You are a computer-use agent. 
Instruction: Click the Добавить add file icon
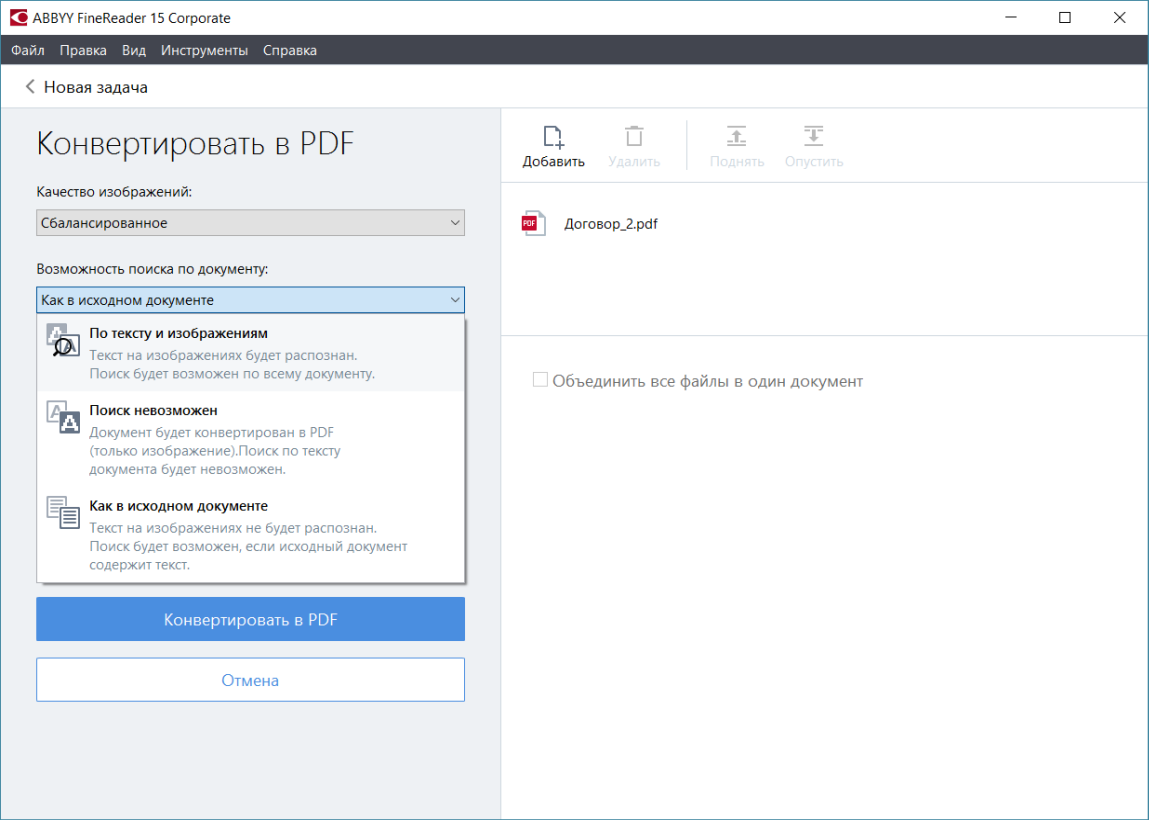[x=553, y=137]
